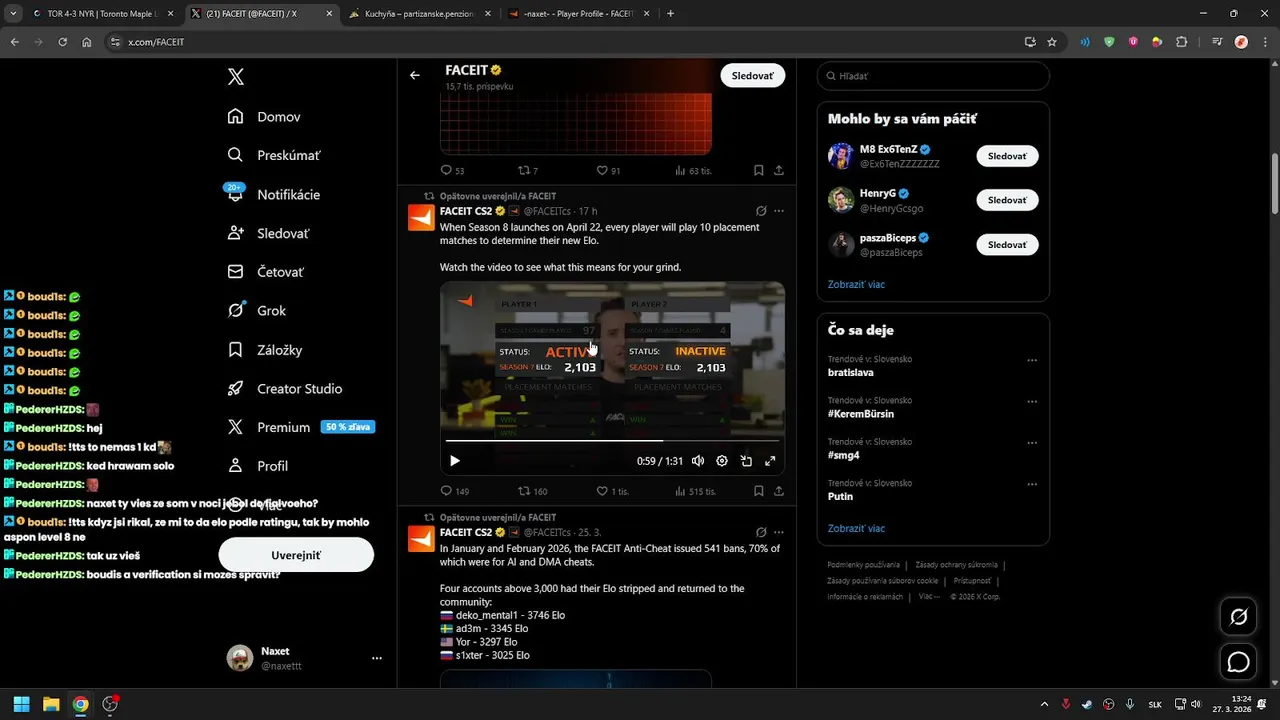
Task: Open options for #KeremBürsin trend
Action: [1032, 402]
